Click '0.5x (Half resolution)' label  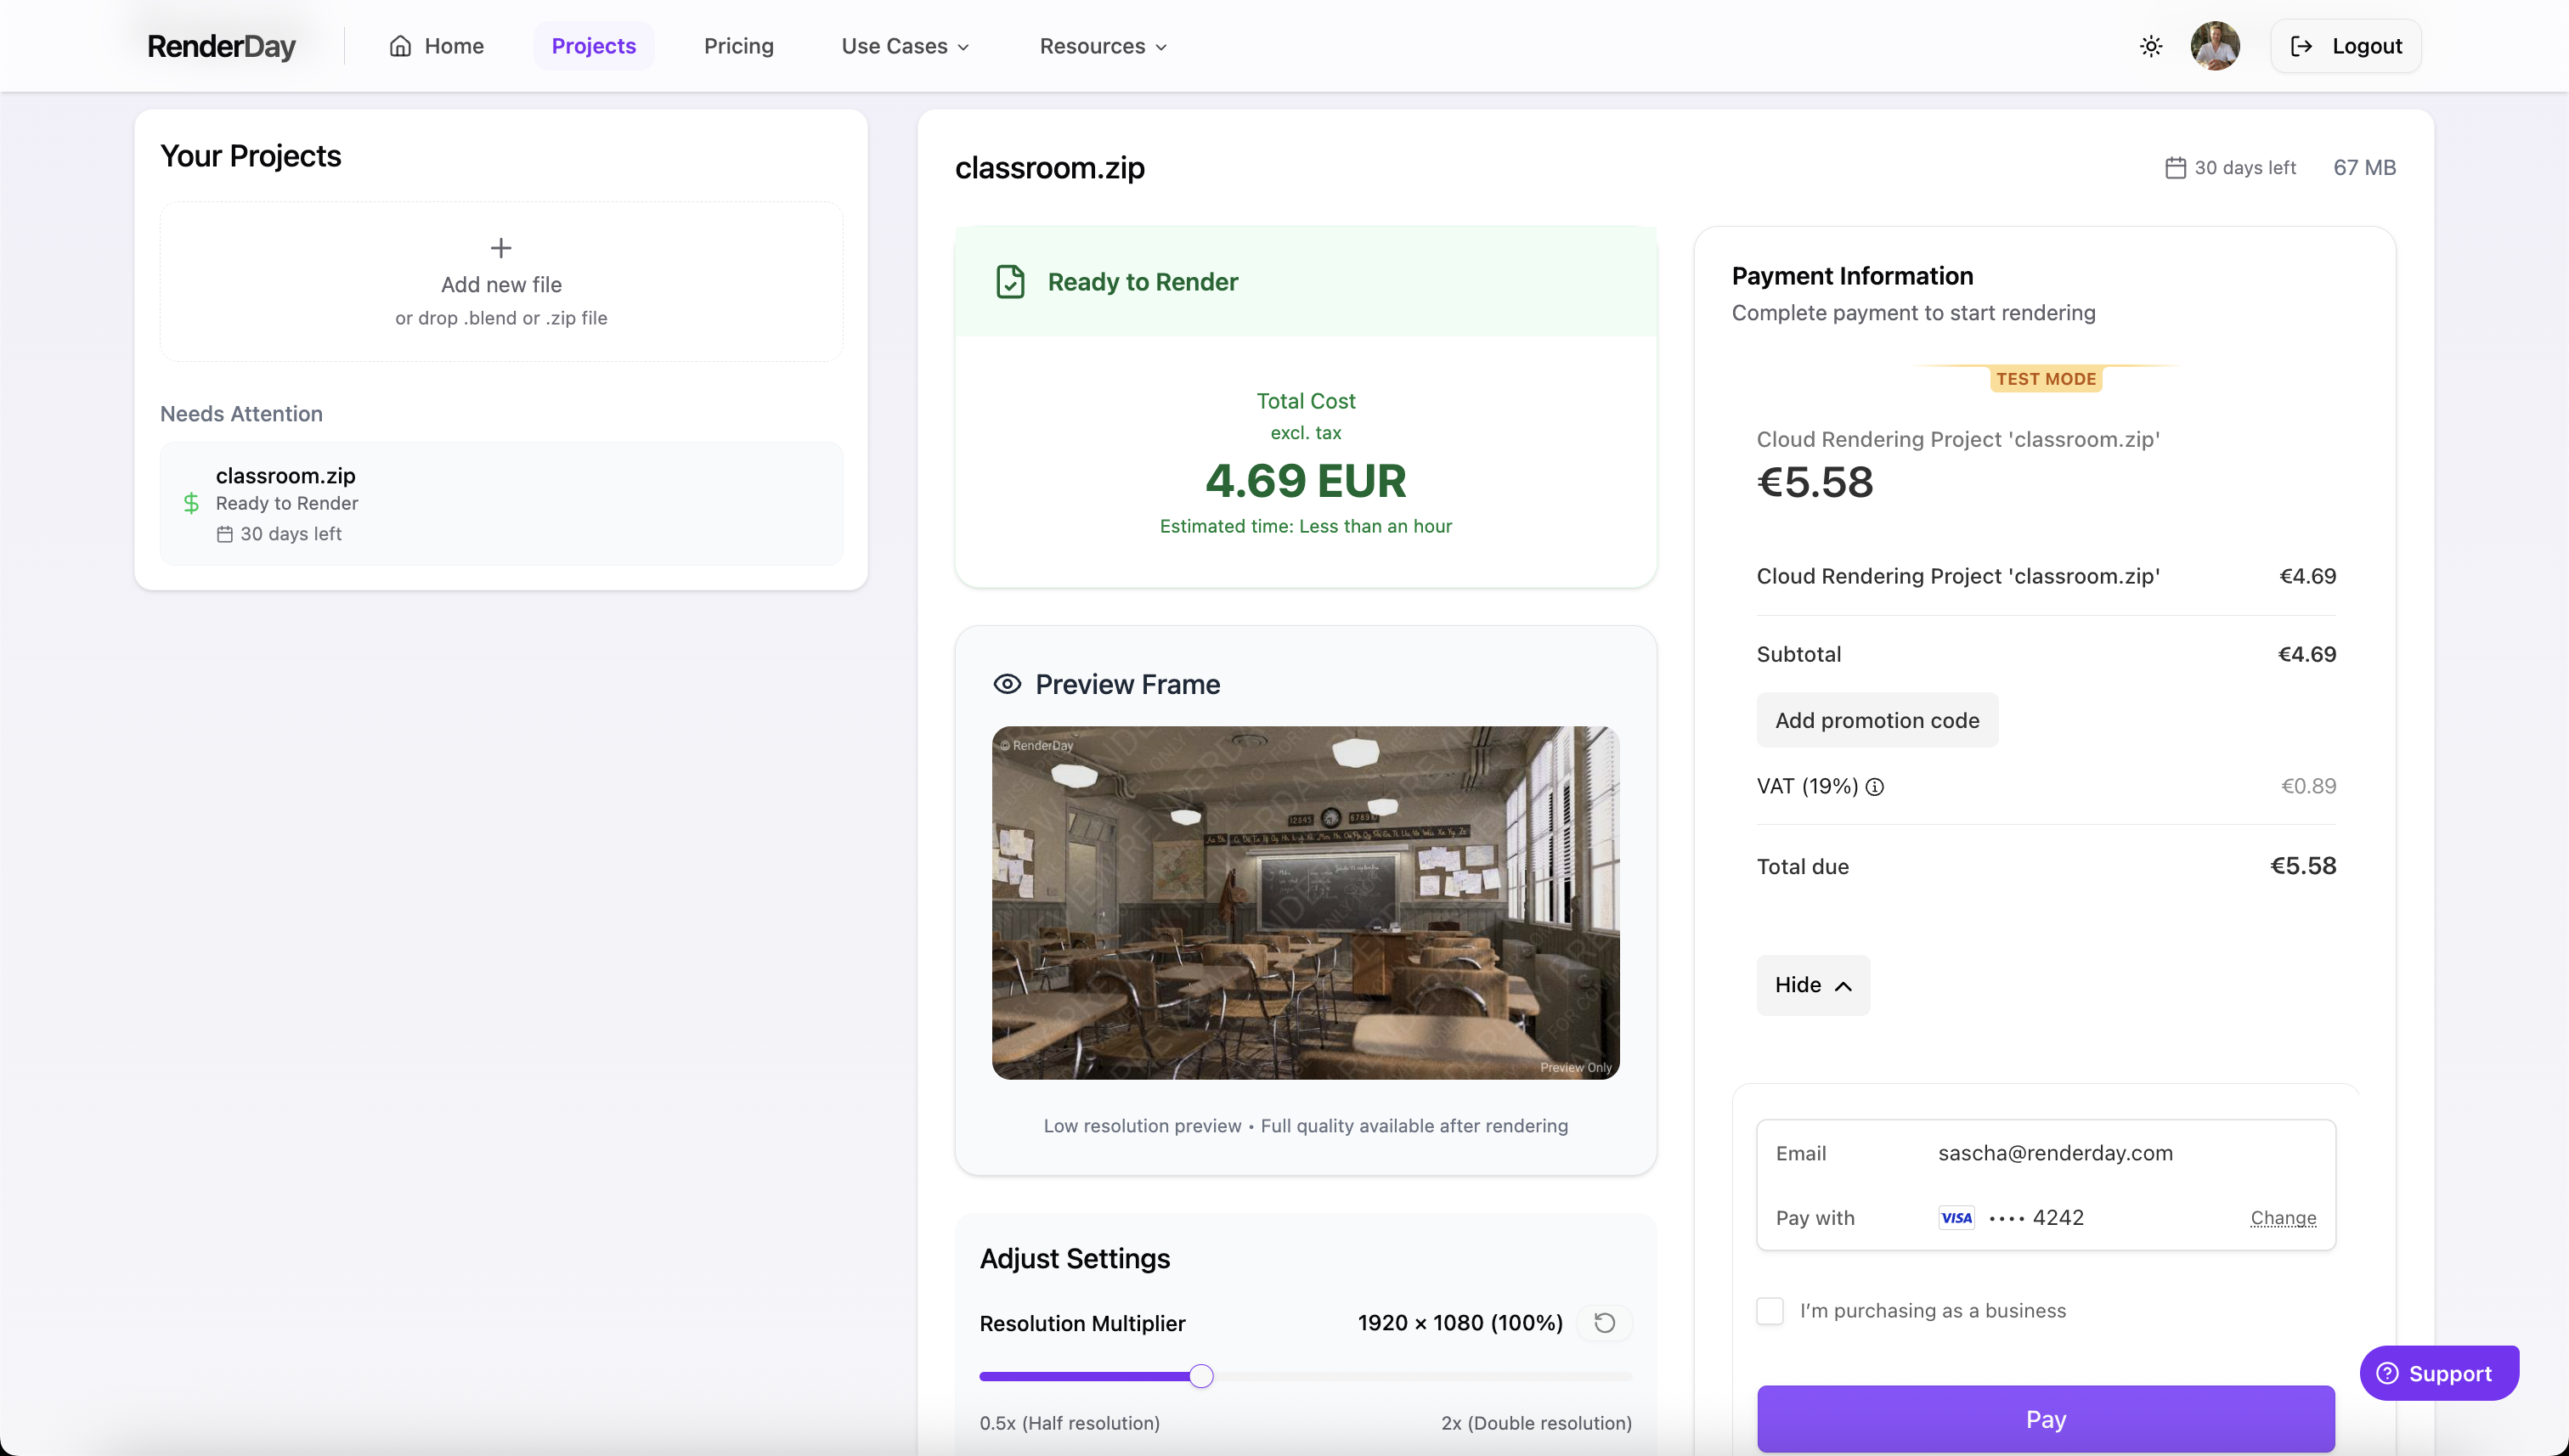[x=1069, y=1423]
